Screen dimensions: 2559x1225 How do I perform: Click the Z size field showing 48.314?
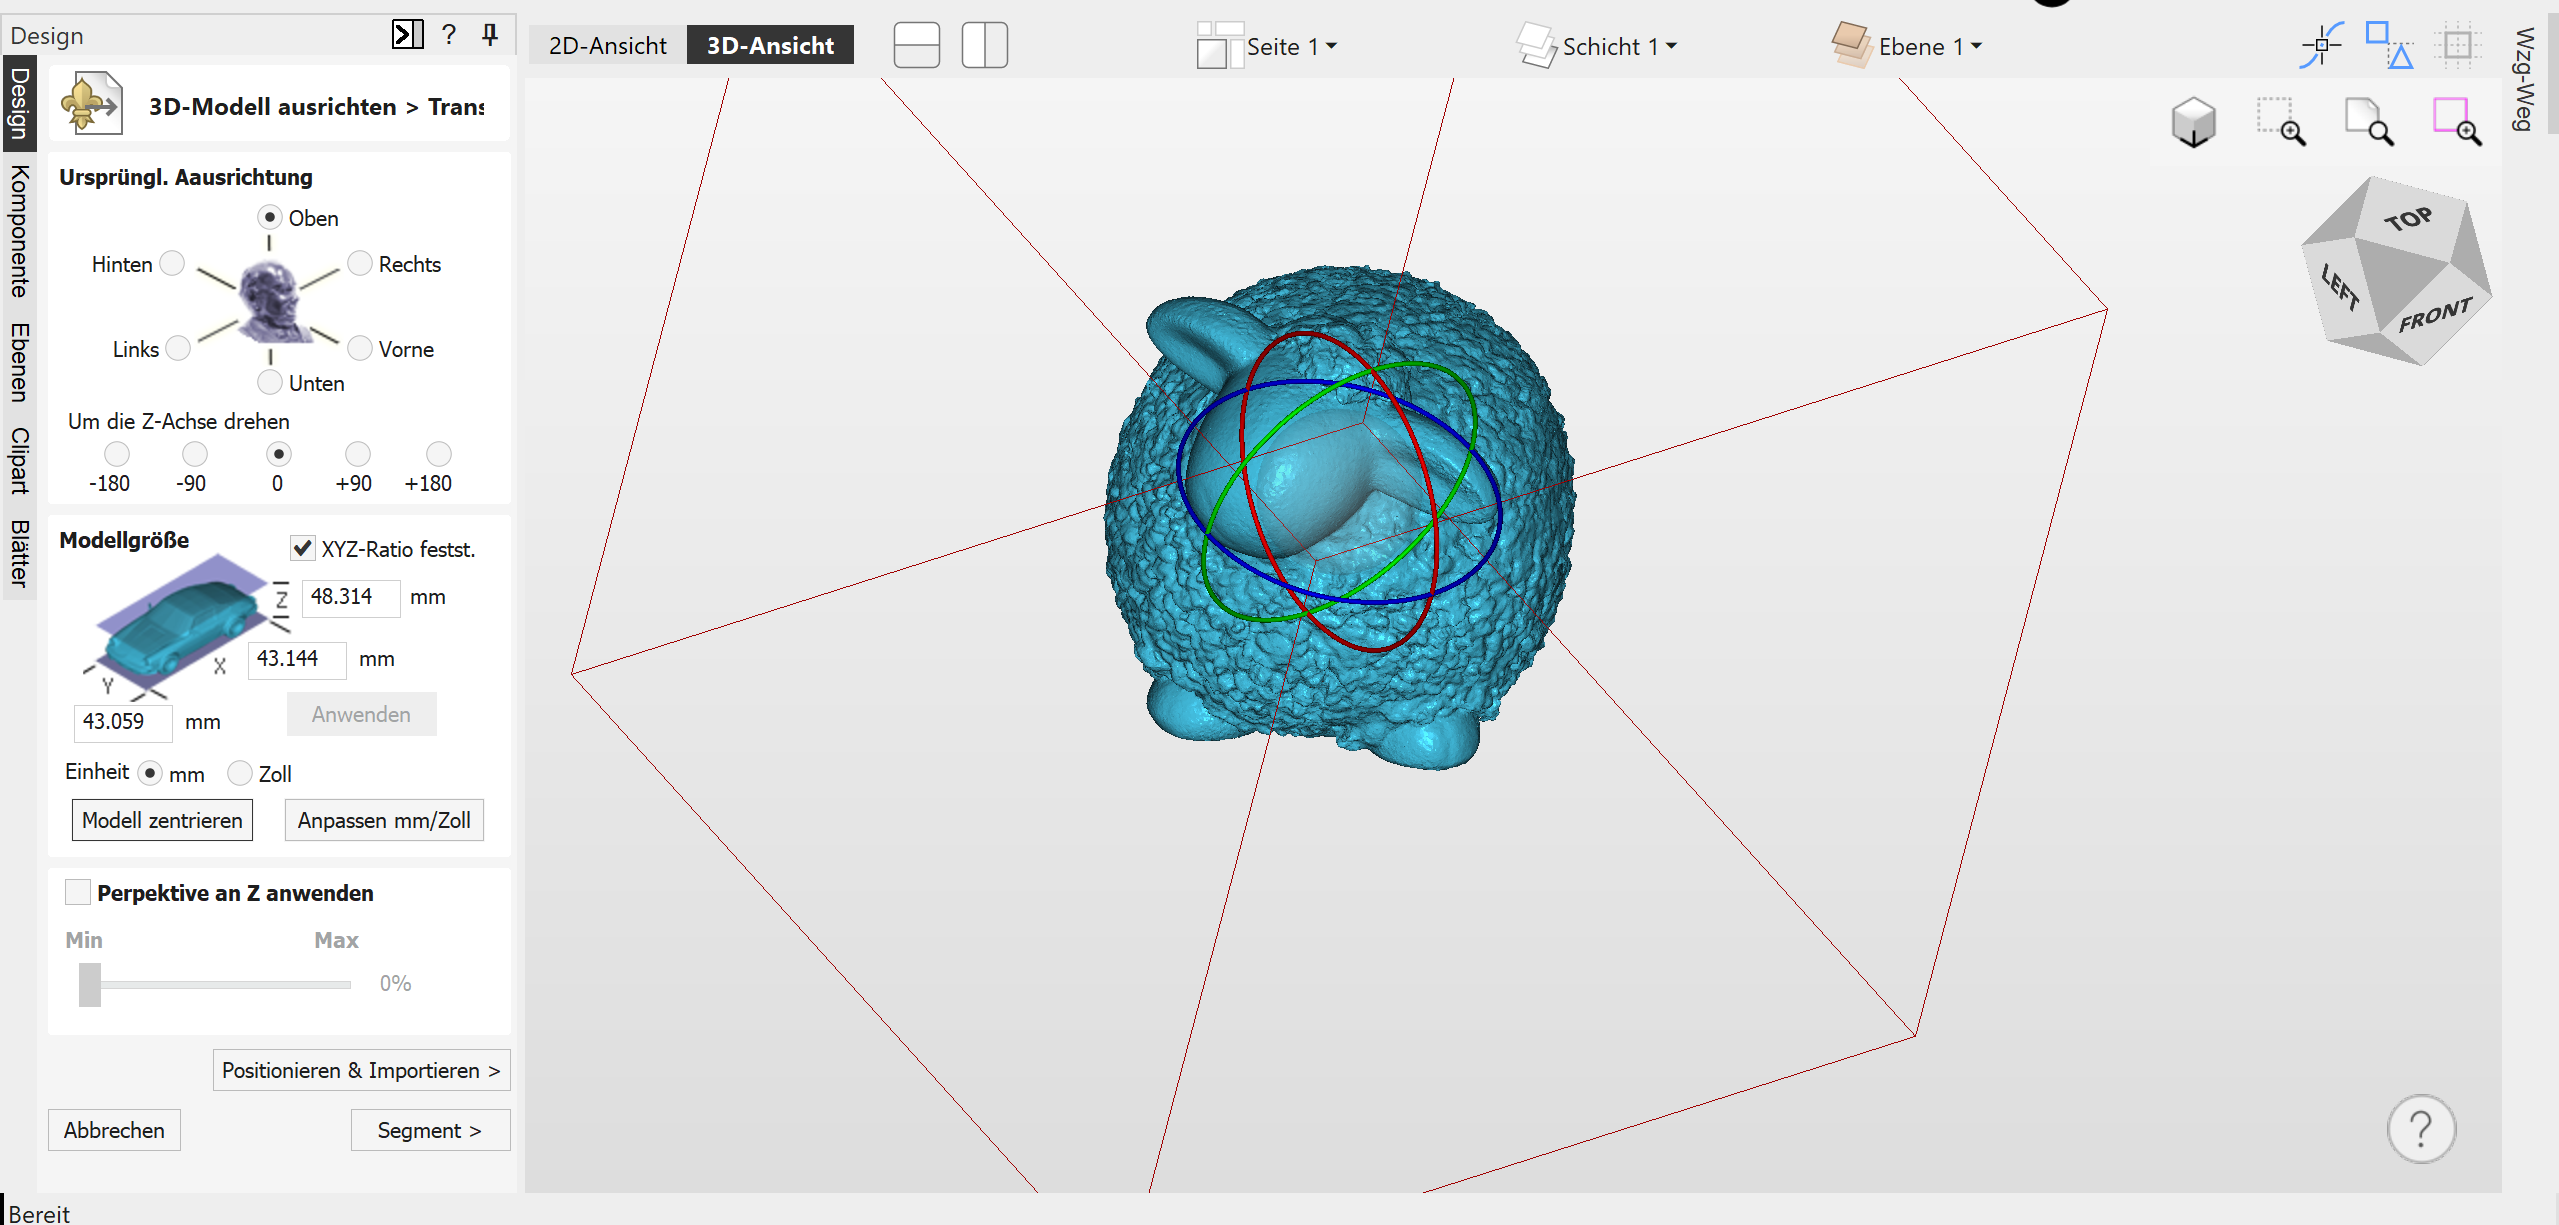point(351,597)
